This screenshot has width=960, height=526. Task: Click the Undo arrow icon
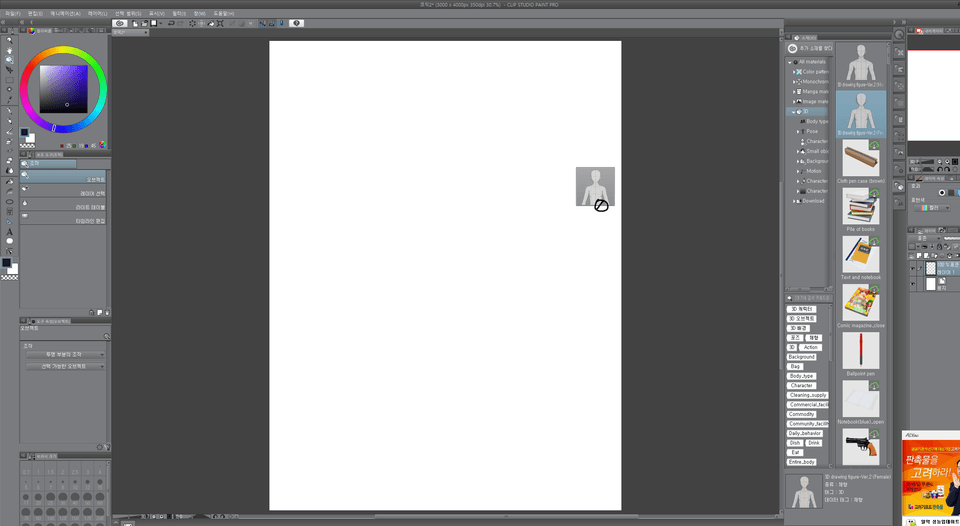(171, 23)
